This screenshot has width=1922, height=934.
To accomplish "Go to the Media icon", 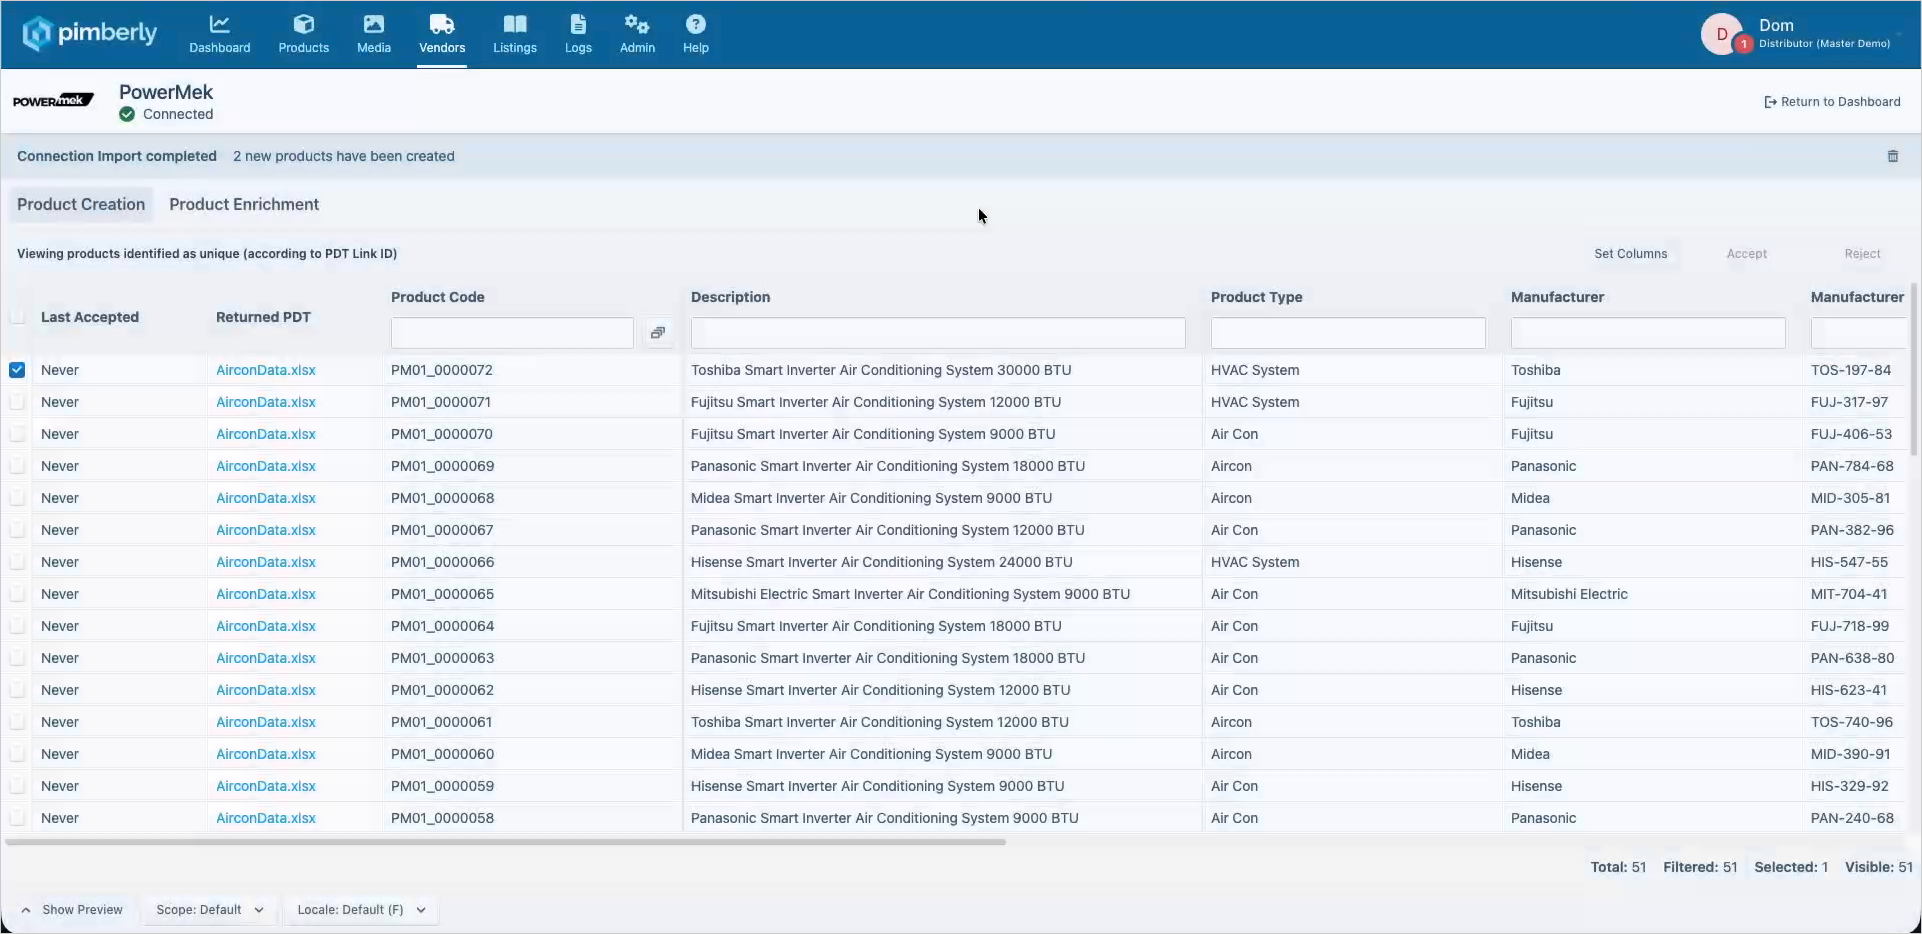I will pos(374,24).
